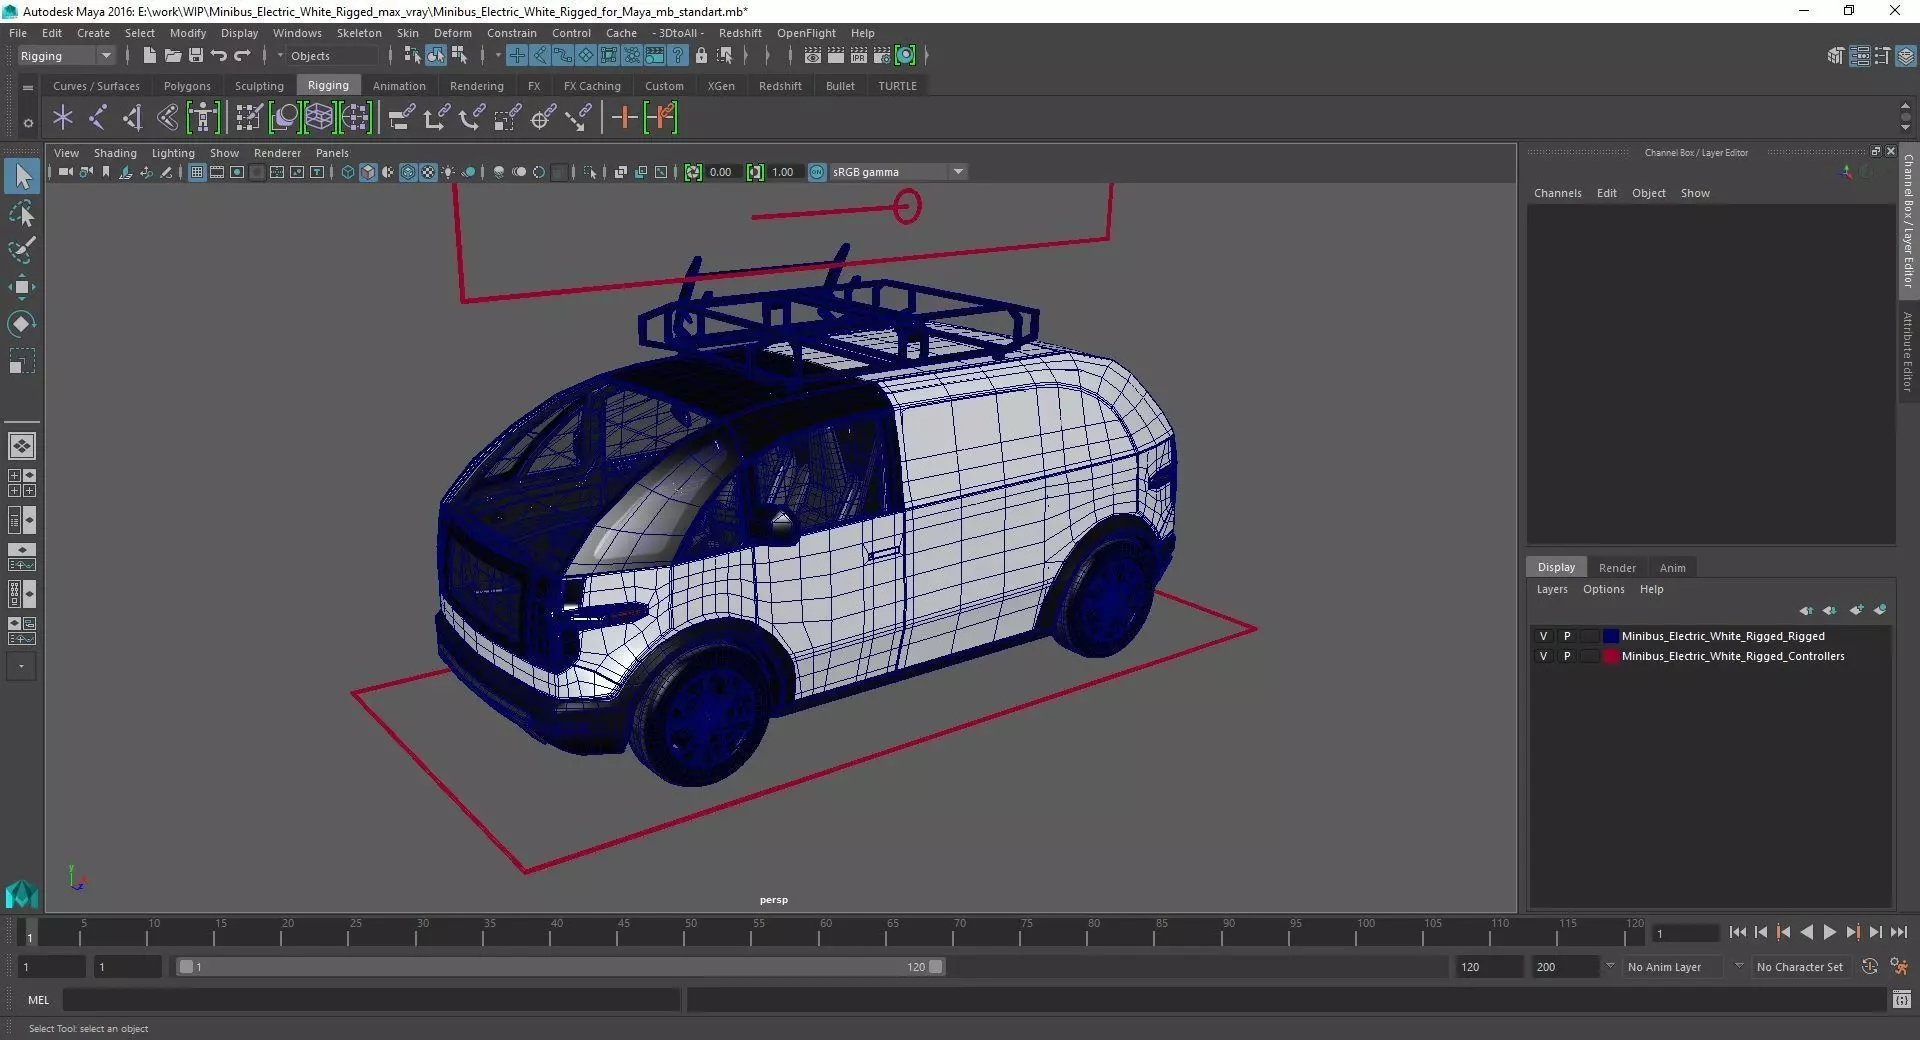Click the Set Key plus shelf icon
Screen dimensions: 1920x1040
[624, 118]
